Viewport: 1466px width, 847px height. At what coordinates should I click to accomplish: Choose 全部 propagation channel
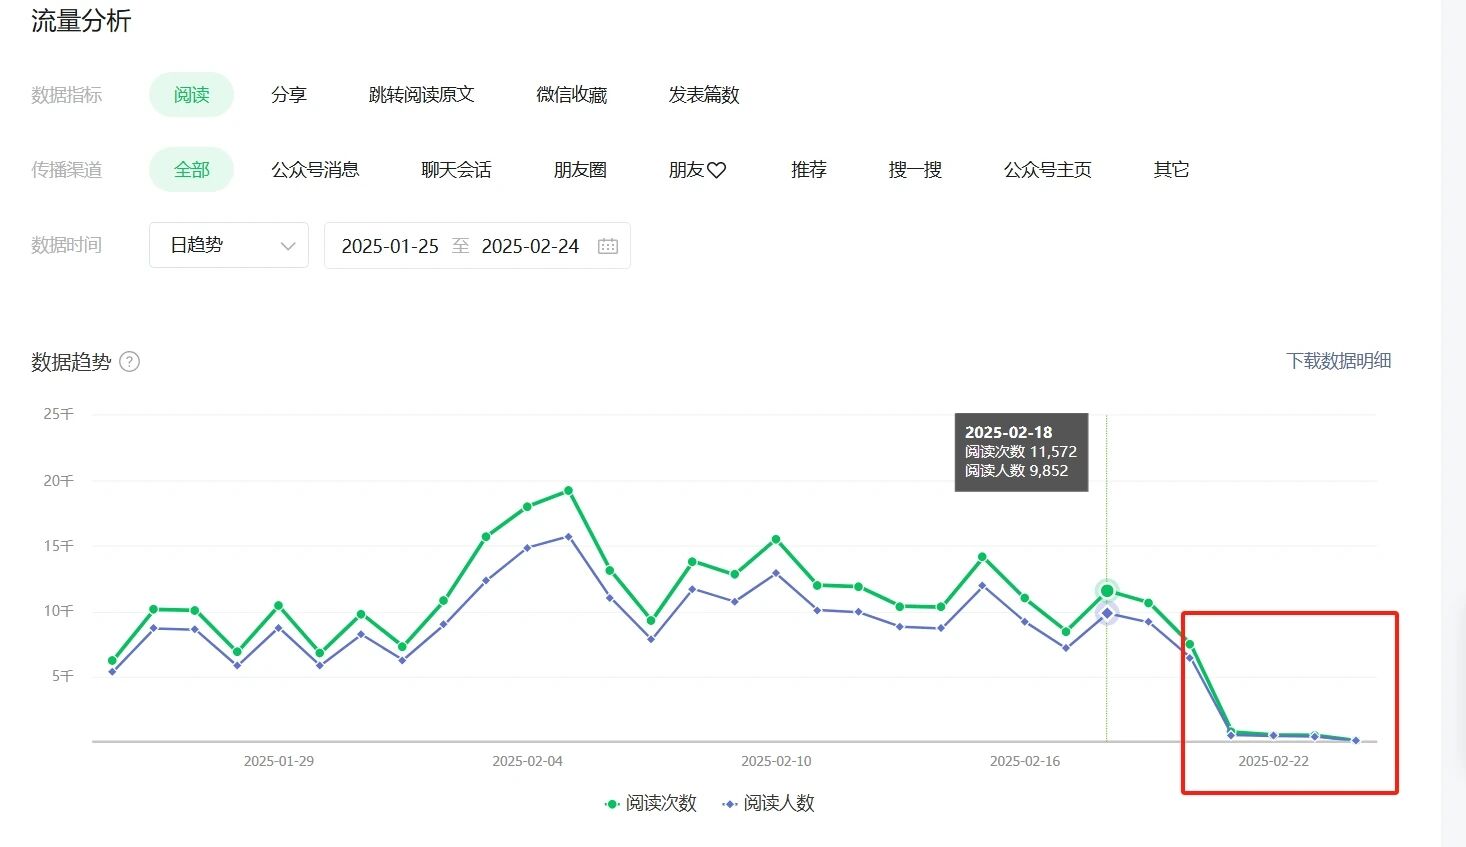pos(191,170)
